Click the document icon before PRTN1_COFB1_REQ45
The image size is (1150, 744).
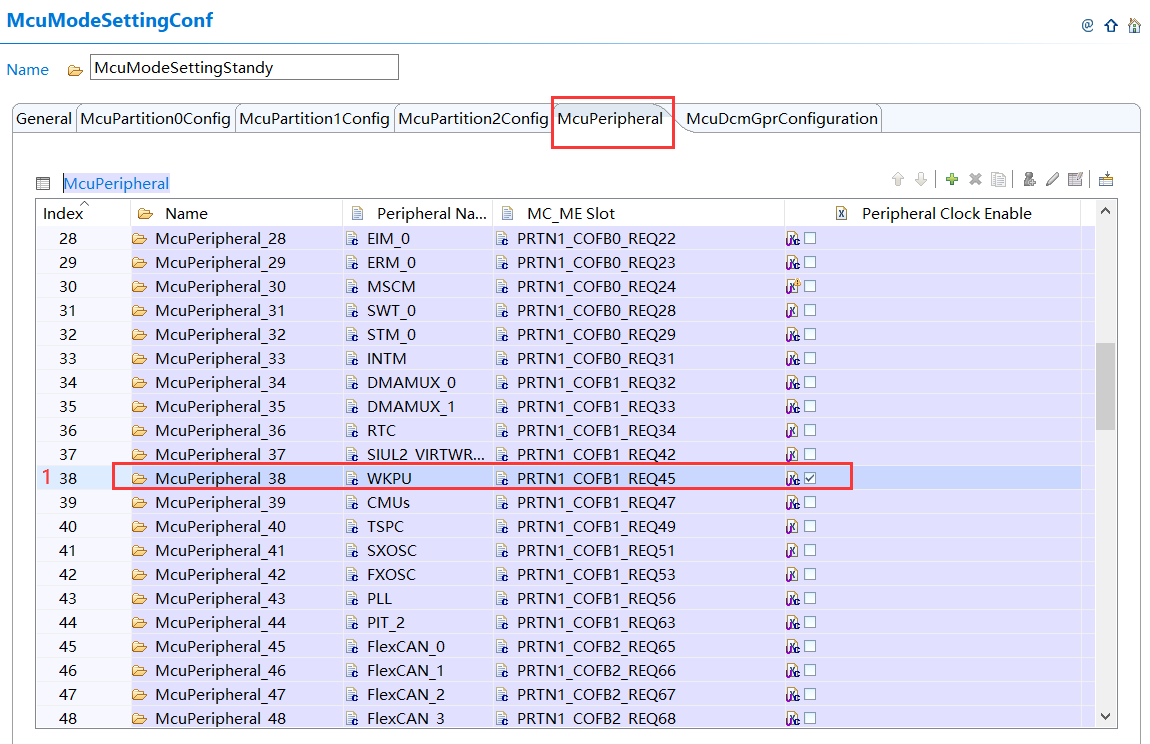point(502,478)
